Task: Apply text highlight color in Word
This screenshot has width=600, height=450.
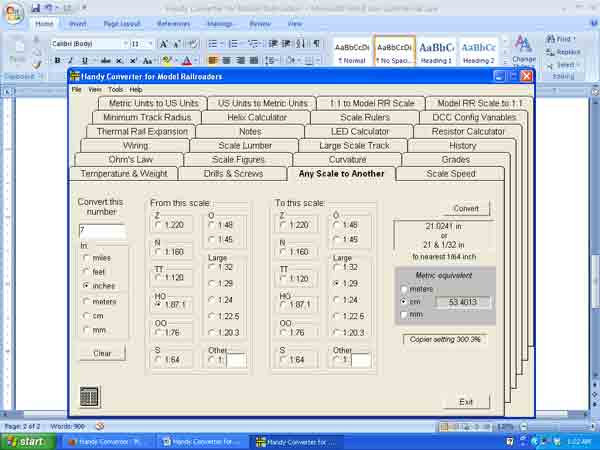Action: 166,60
